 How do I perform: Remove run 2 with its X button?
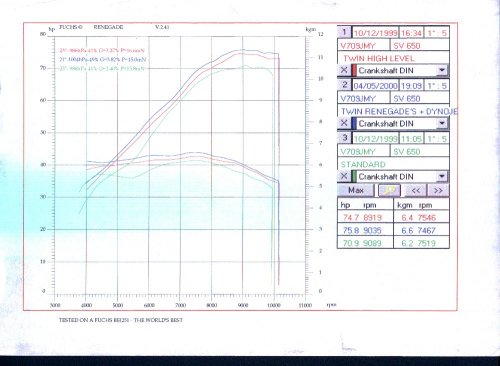344,123
